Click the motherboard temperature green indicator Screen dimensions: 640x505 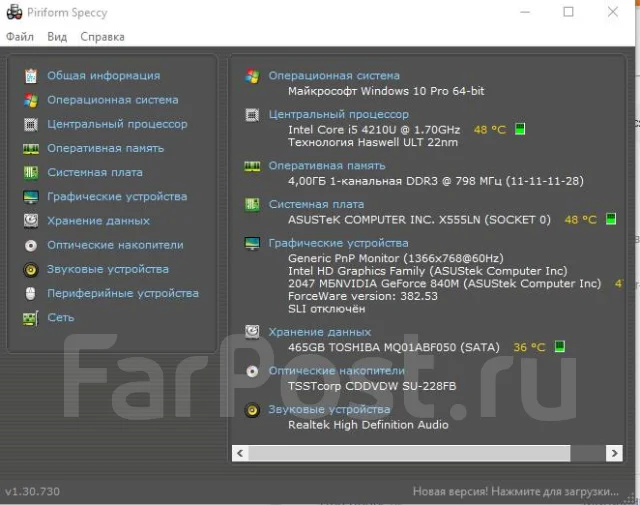tap(611, 219)
